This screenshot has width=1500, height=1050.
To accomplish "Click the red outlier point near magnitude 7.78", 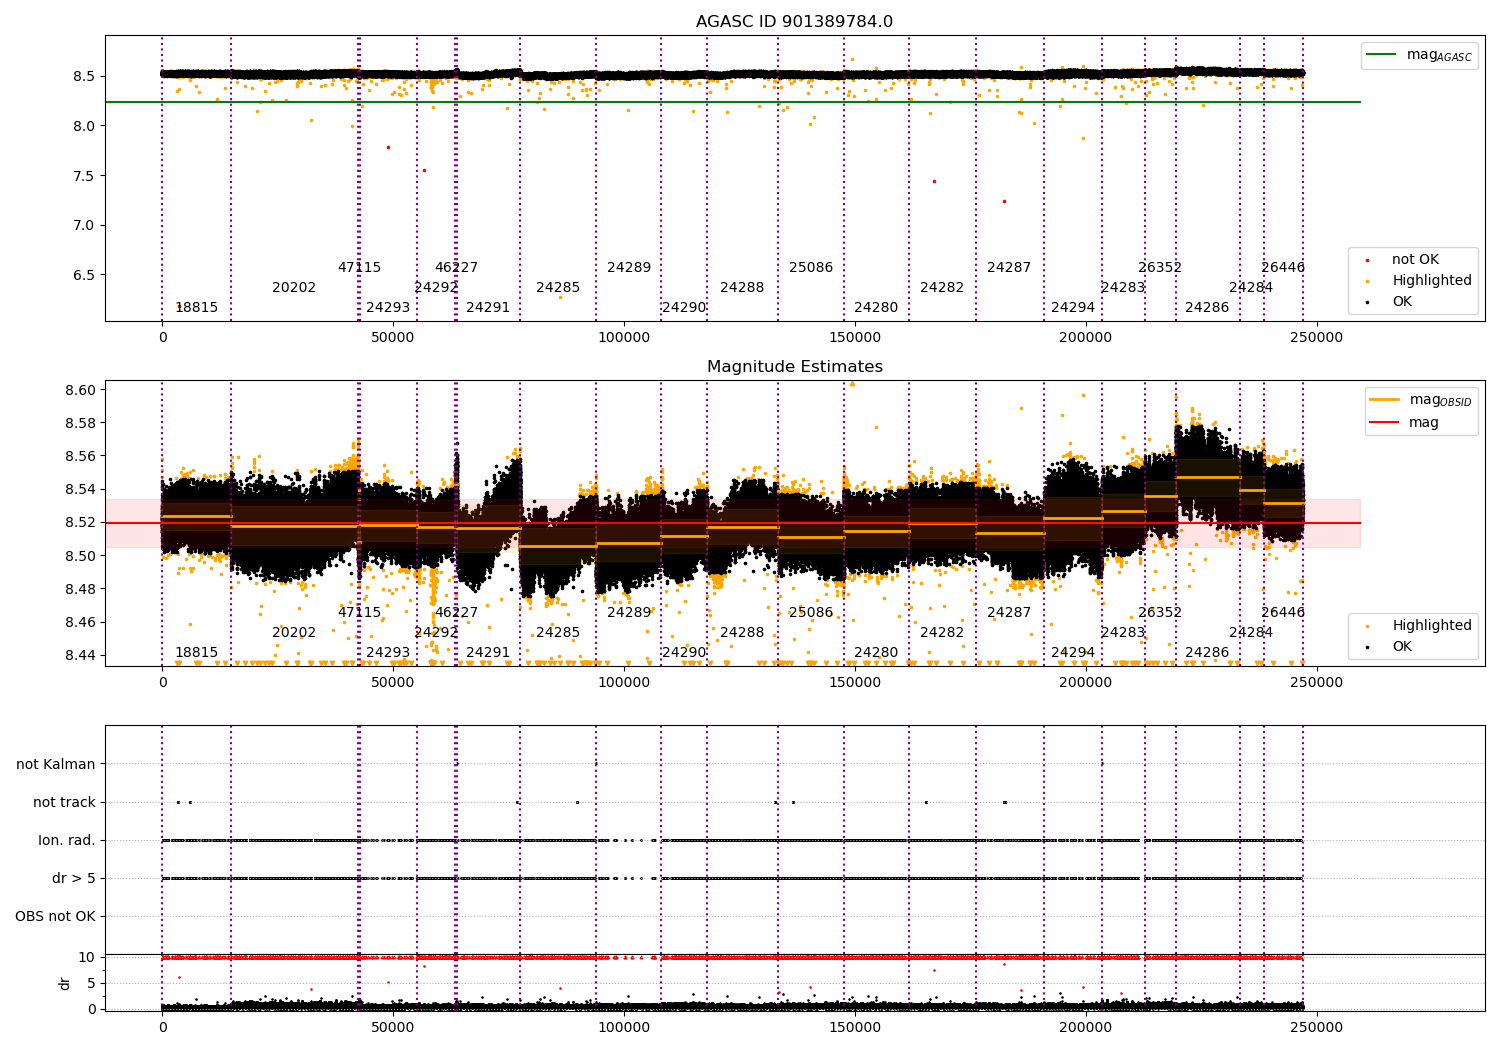I will coord(388,147).
